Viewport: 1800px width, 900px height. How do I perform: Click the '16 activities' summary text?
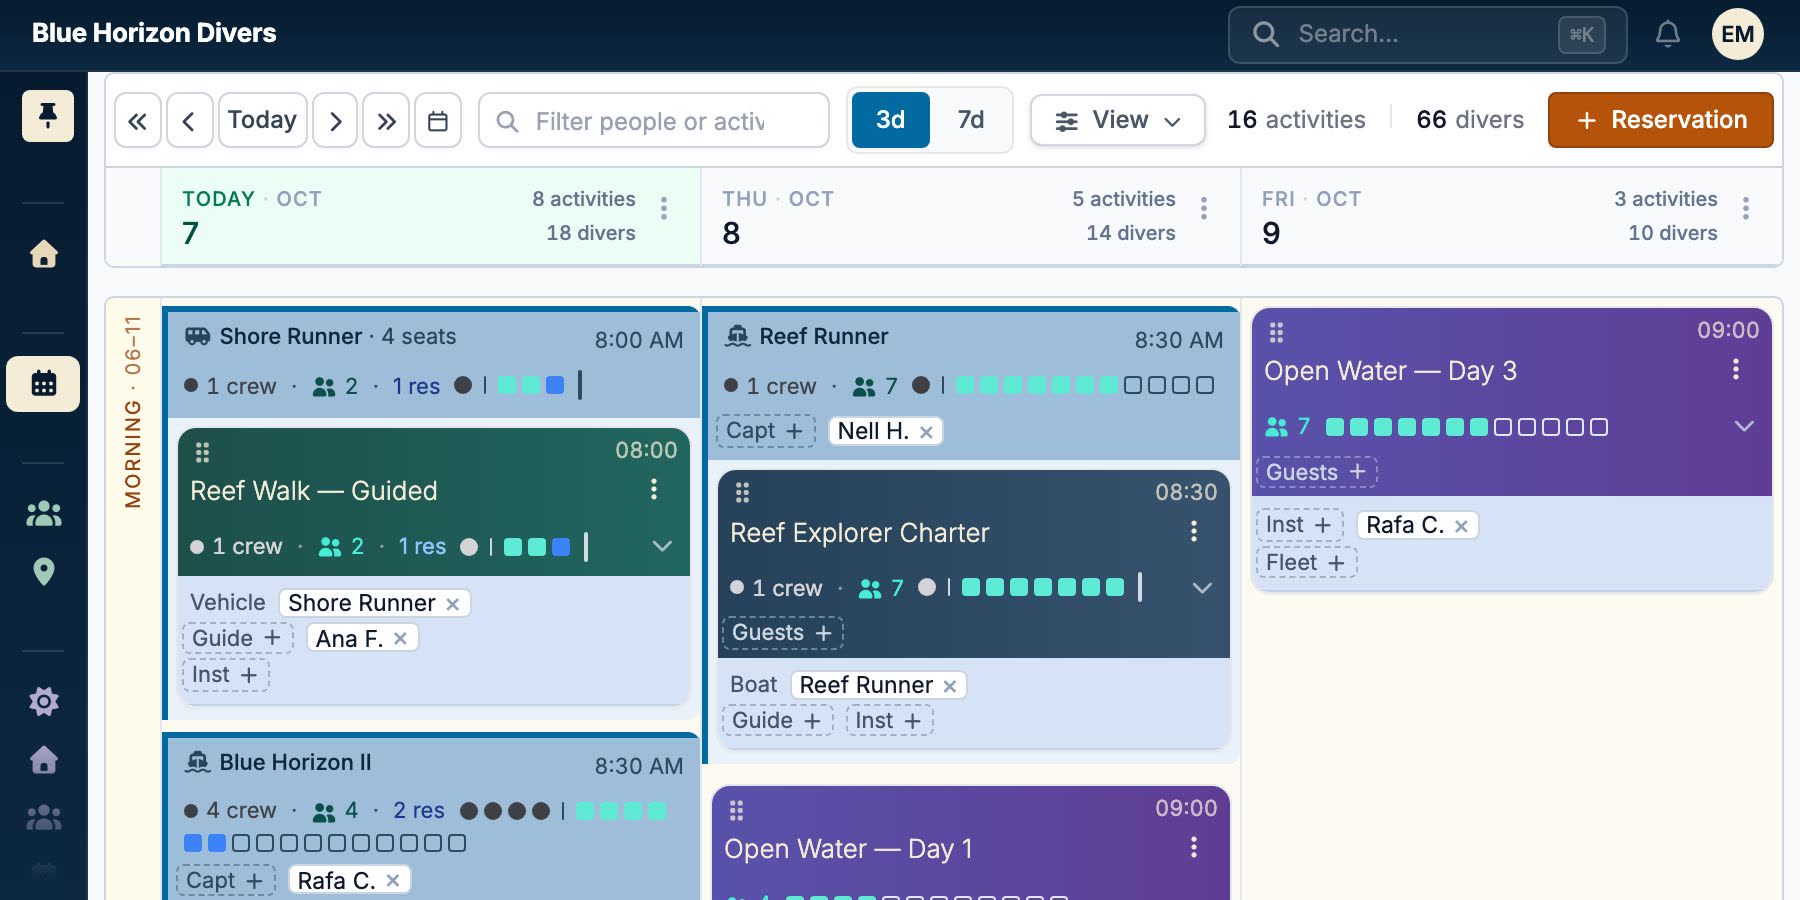click(1296, 120)
